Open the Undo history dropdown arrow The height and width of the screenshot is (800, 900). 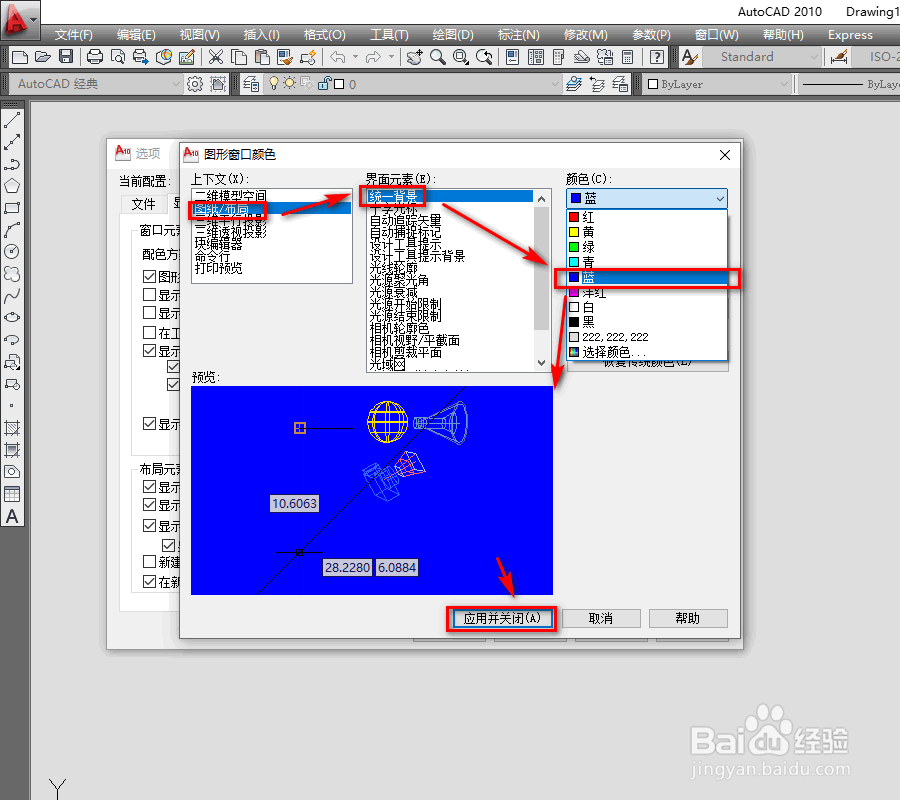[x=355, y=57]
